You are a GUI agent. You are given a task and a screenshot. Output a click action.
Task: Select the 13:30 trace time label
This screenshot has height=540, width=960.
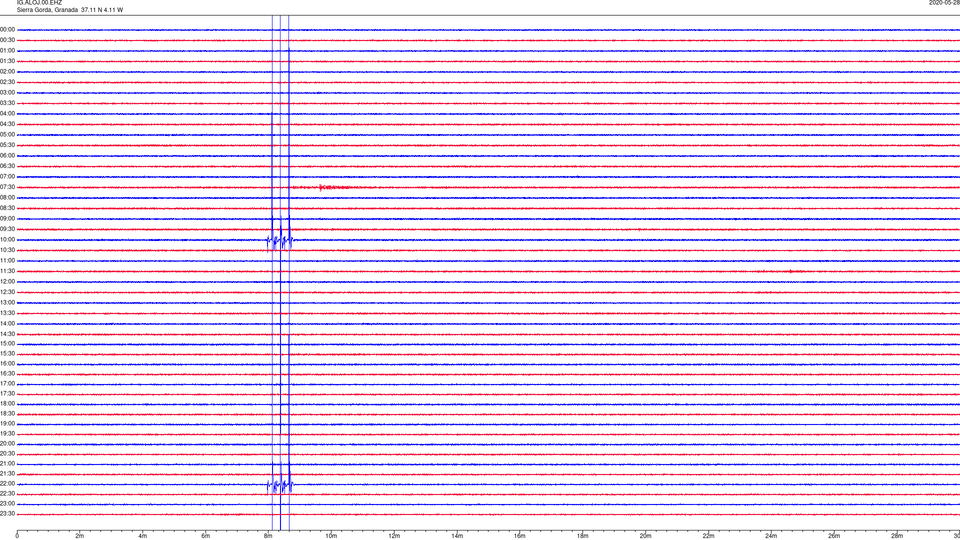pos(7,313)
